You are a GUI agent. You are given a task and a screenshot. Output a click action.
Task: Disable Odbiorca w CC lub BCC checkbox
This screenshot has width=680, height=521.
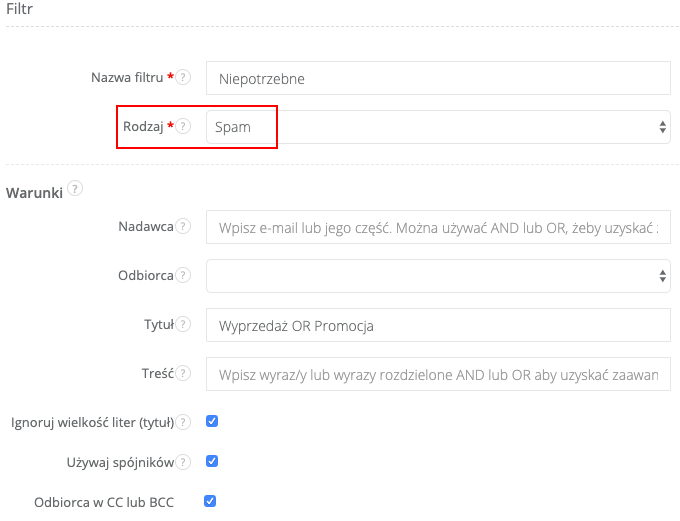212,500
